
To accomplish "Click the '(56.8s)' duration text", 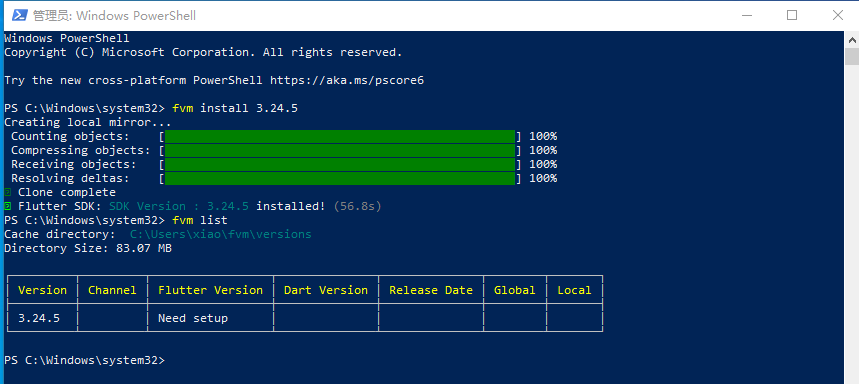I will 357,207.
